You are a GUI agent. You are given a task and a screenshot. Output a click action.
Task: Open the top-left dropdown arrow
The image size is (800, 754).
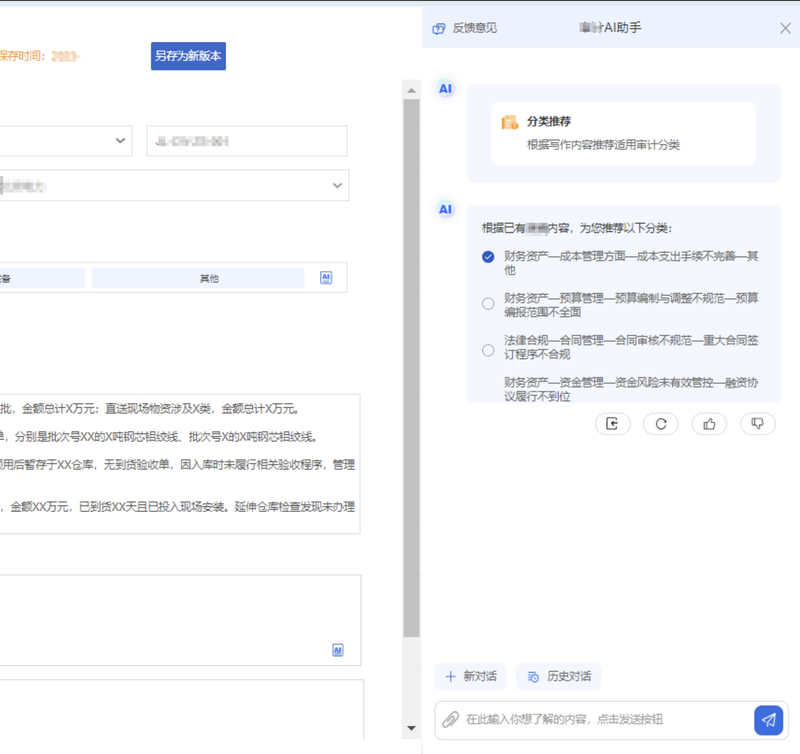tap(121, 141)
